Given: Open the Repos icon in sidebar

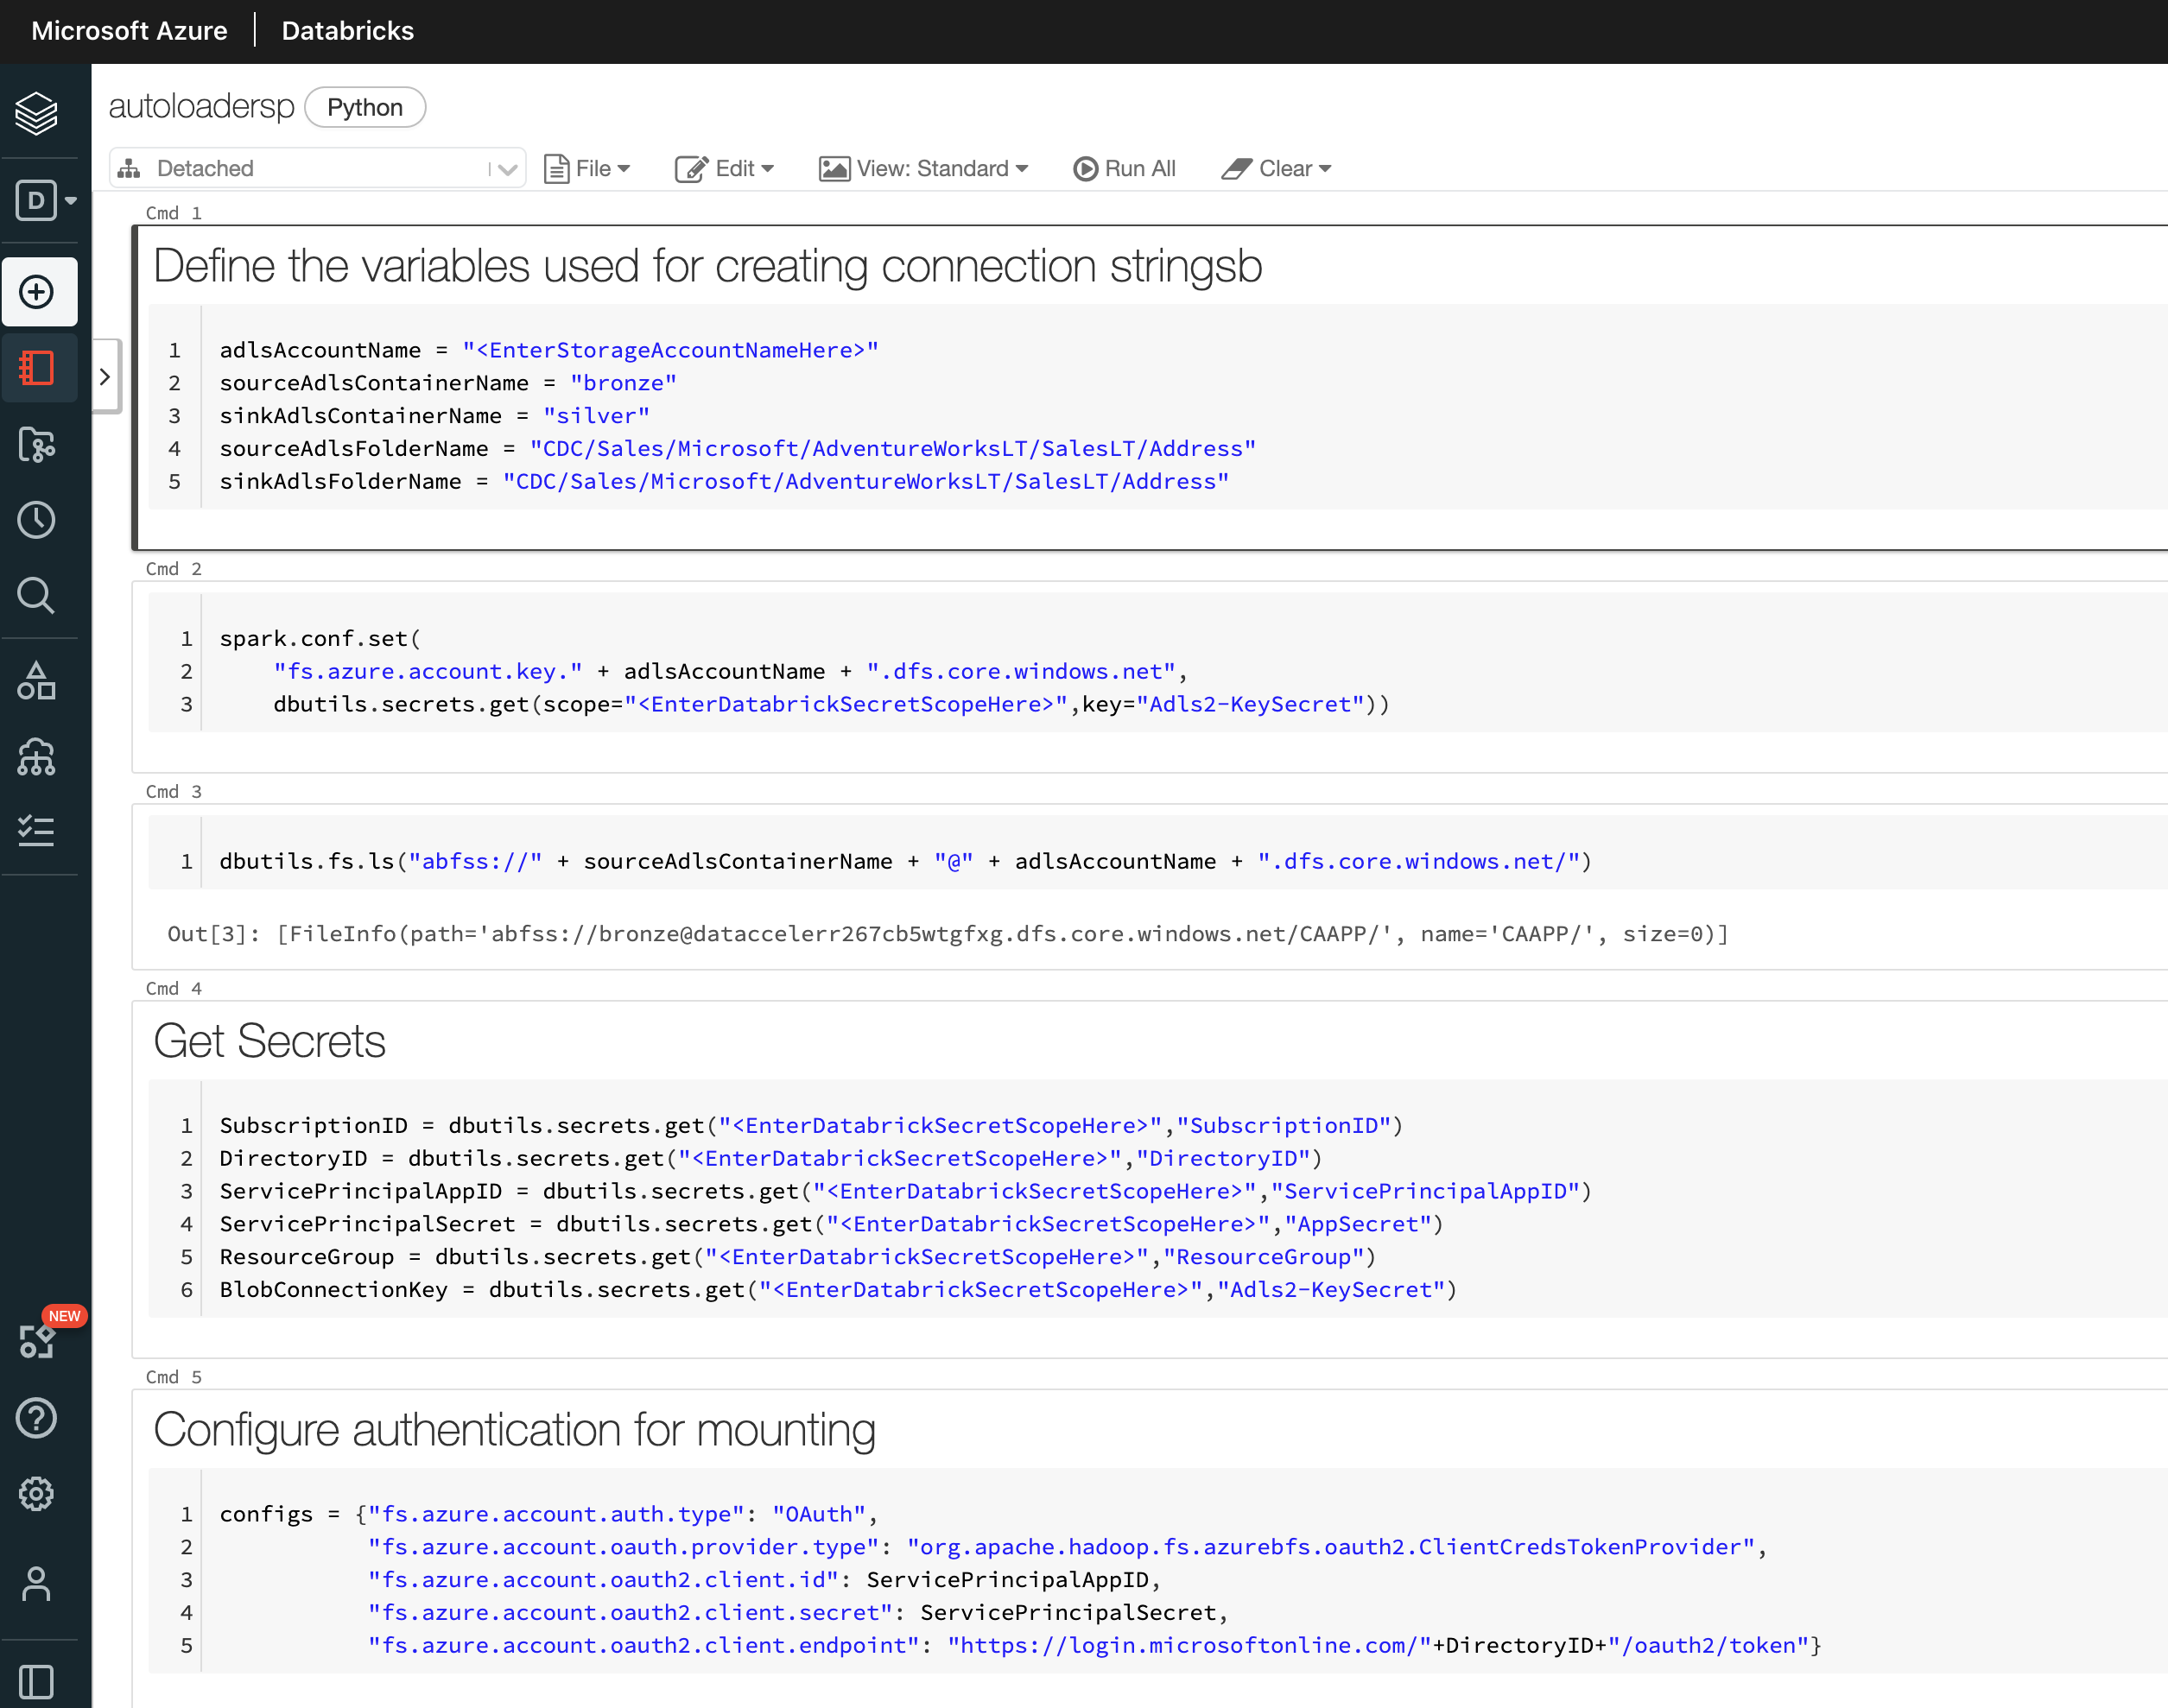Looking at the screenshot, I should click(x=38, y=444).
